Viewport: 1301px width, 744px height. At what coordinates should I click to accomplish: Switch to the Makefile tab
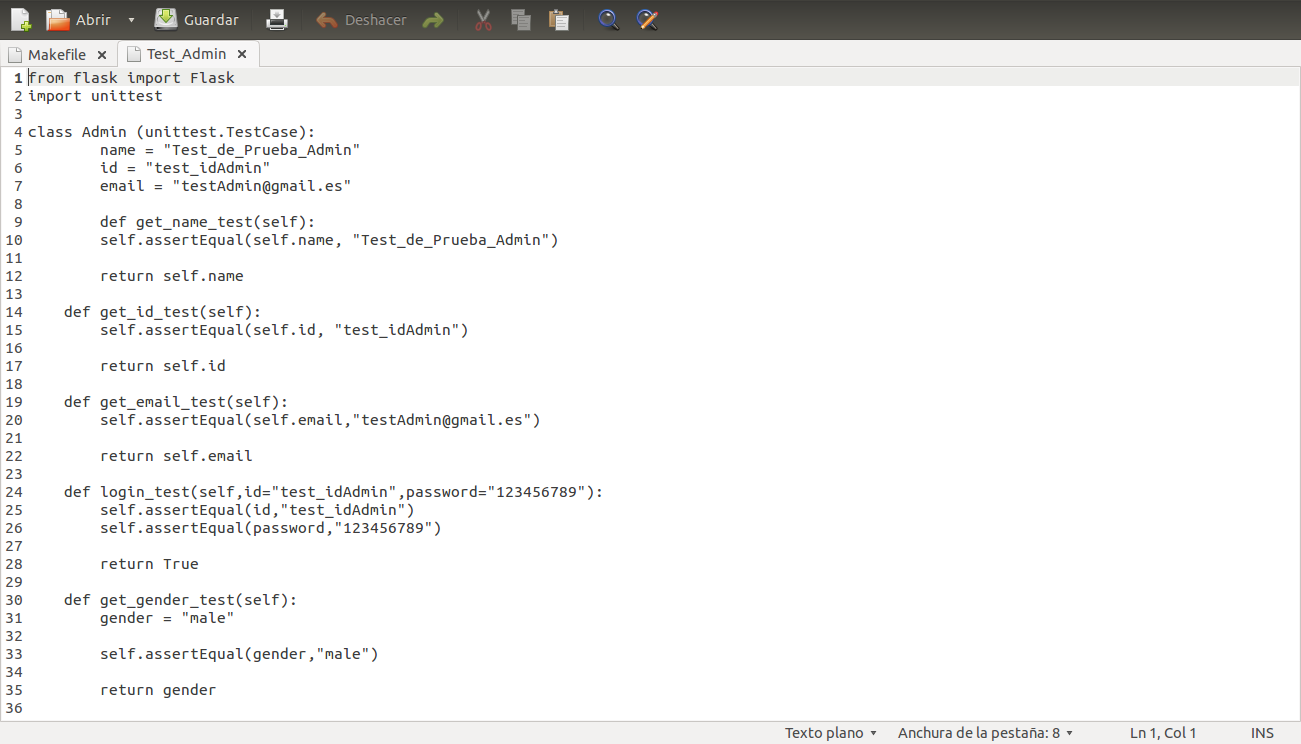[x=55, y=54]
